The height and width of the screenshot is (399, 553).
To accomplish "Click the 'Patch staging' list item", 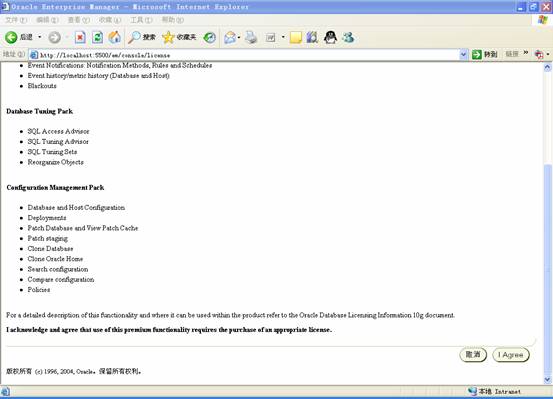I will [48, 238].
